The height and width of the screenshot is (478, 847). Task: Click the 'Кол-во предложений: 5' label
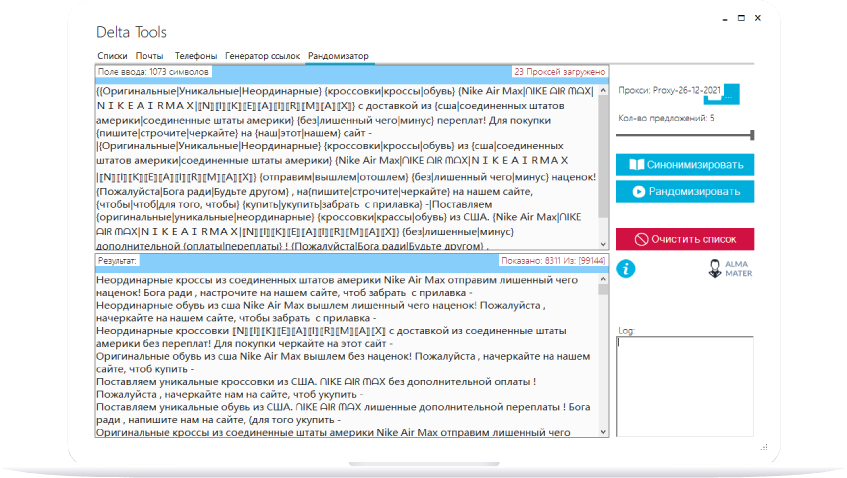[x=666, y=118]
